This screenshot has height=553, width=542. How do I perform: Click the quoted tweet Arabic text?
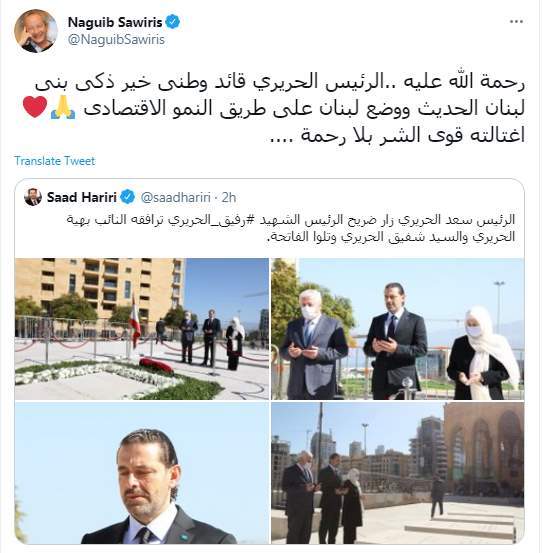point(291,228)
